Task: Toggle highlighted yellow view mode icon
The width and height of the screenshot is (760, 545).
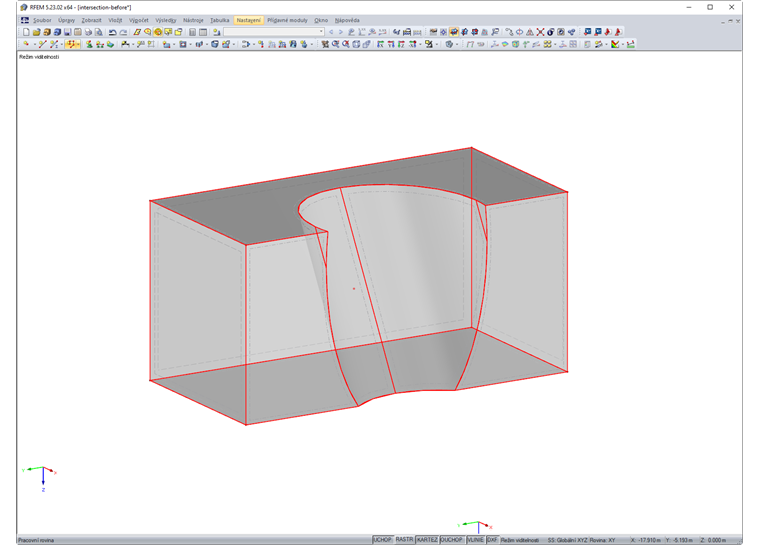Action: point(158,32)
